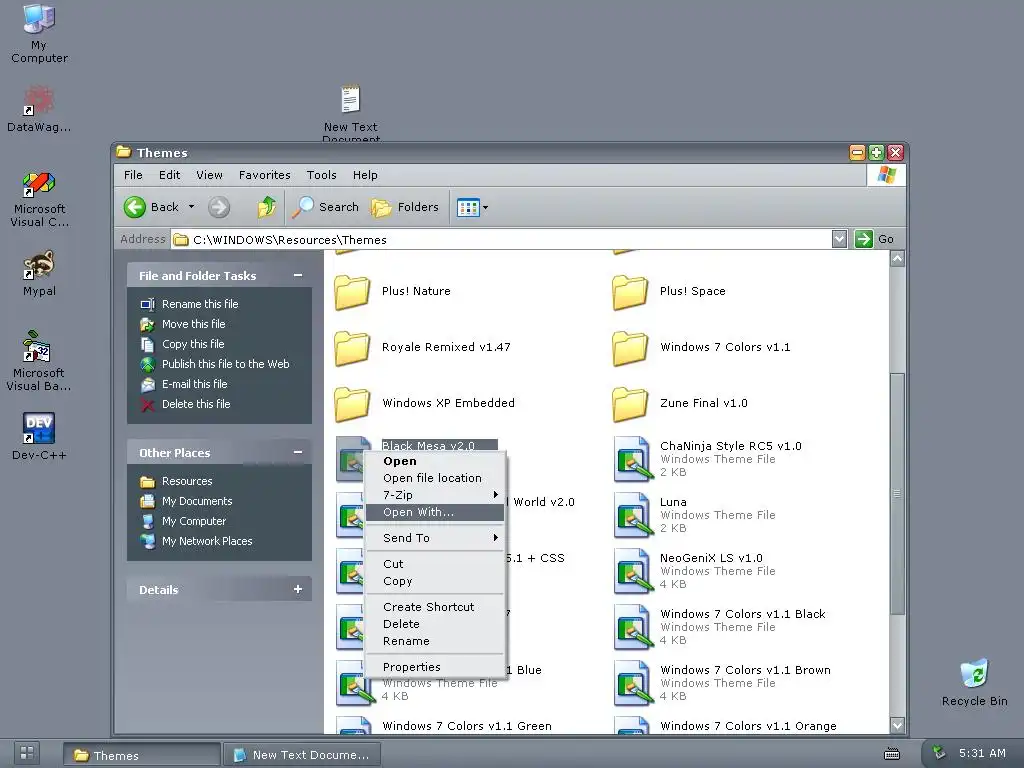The width and height of the screenshot is (1024, 768).
Task: Toggle the Folders pane
Action: pyautogui.click(x=405, y=207)
